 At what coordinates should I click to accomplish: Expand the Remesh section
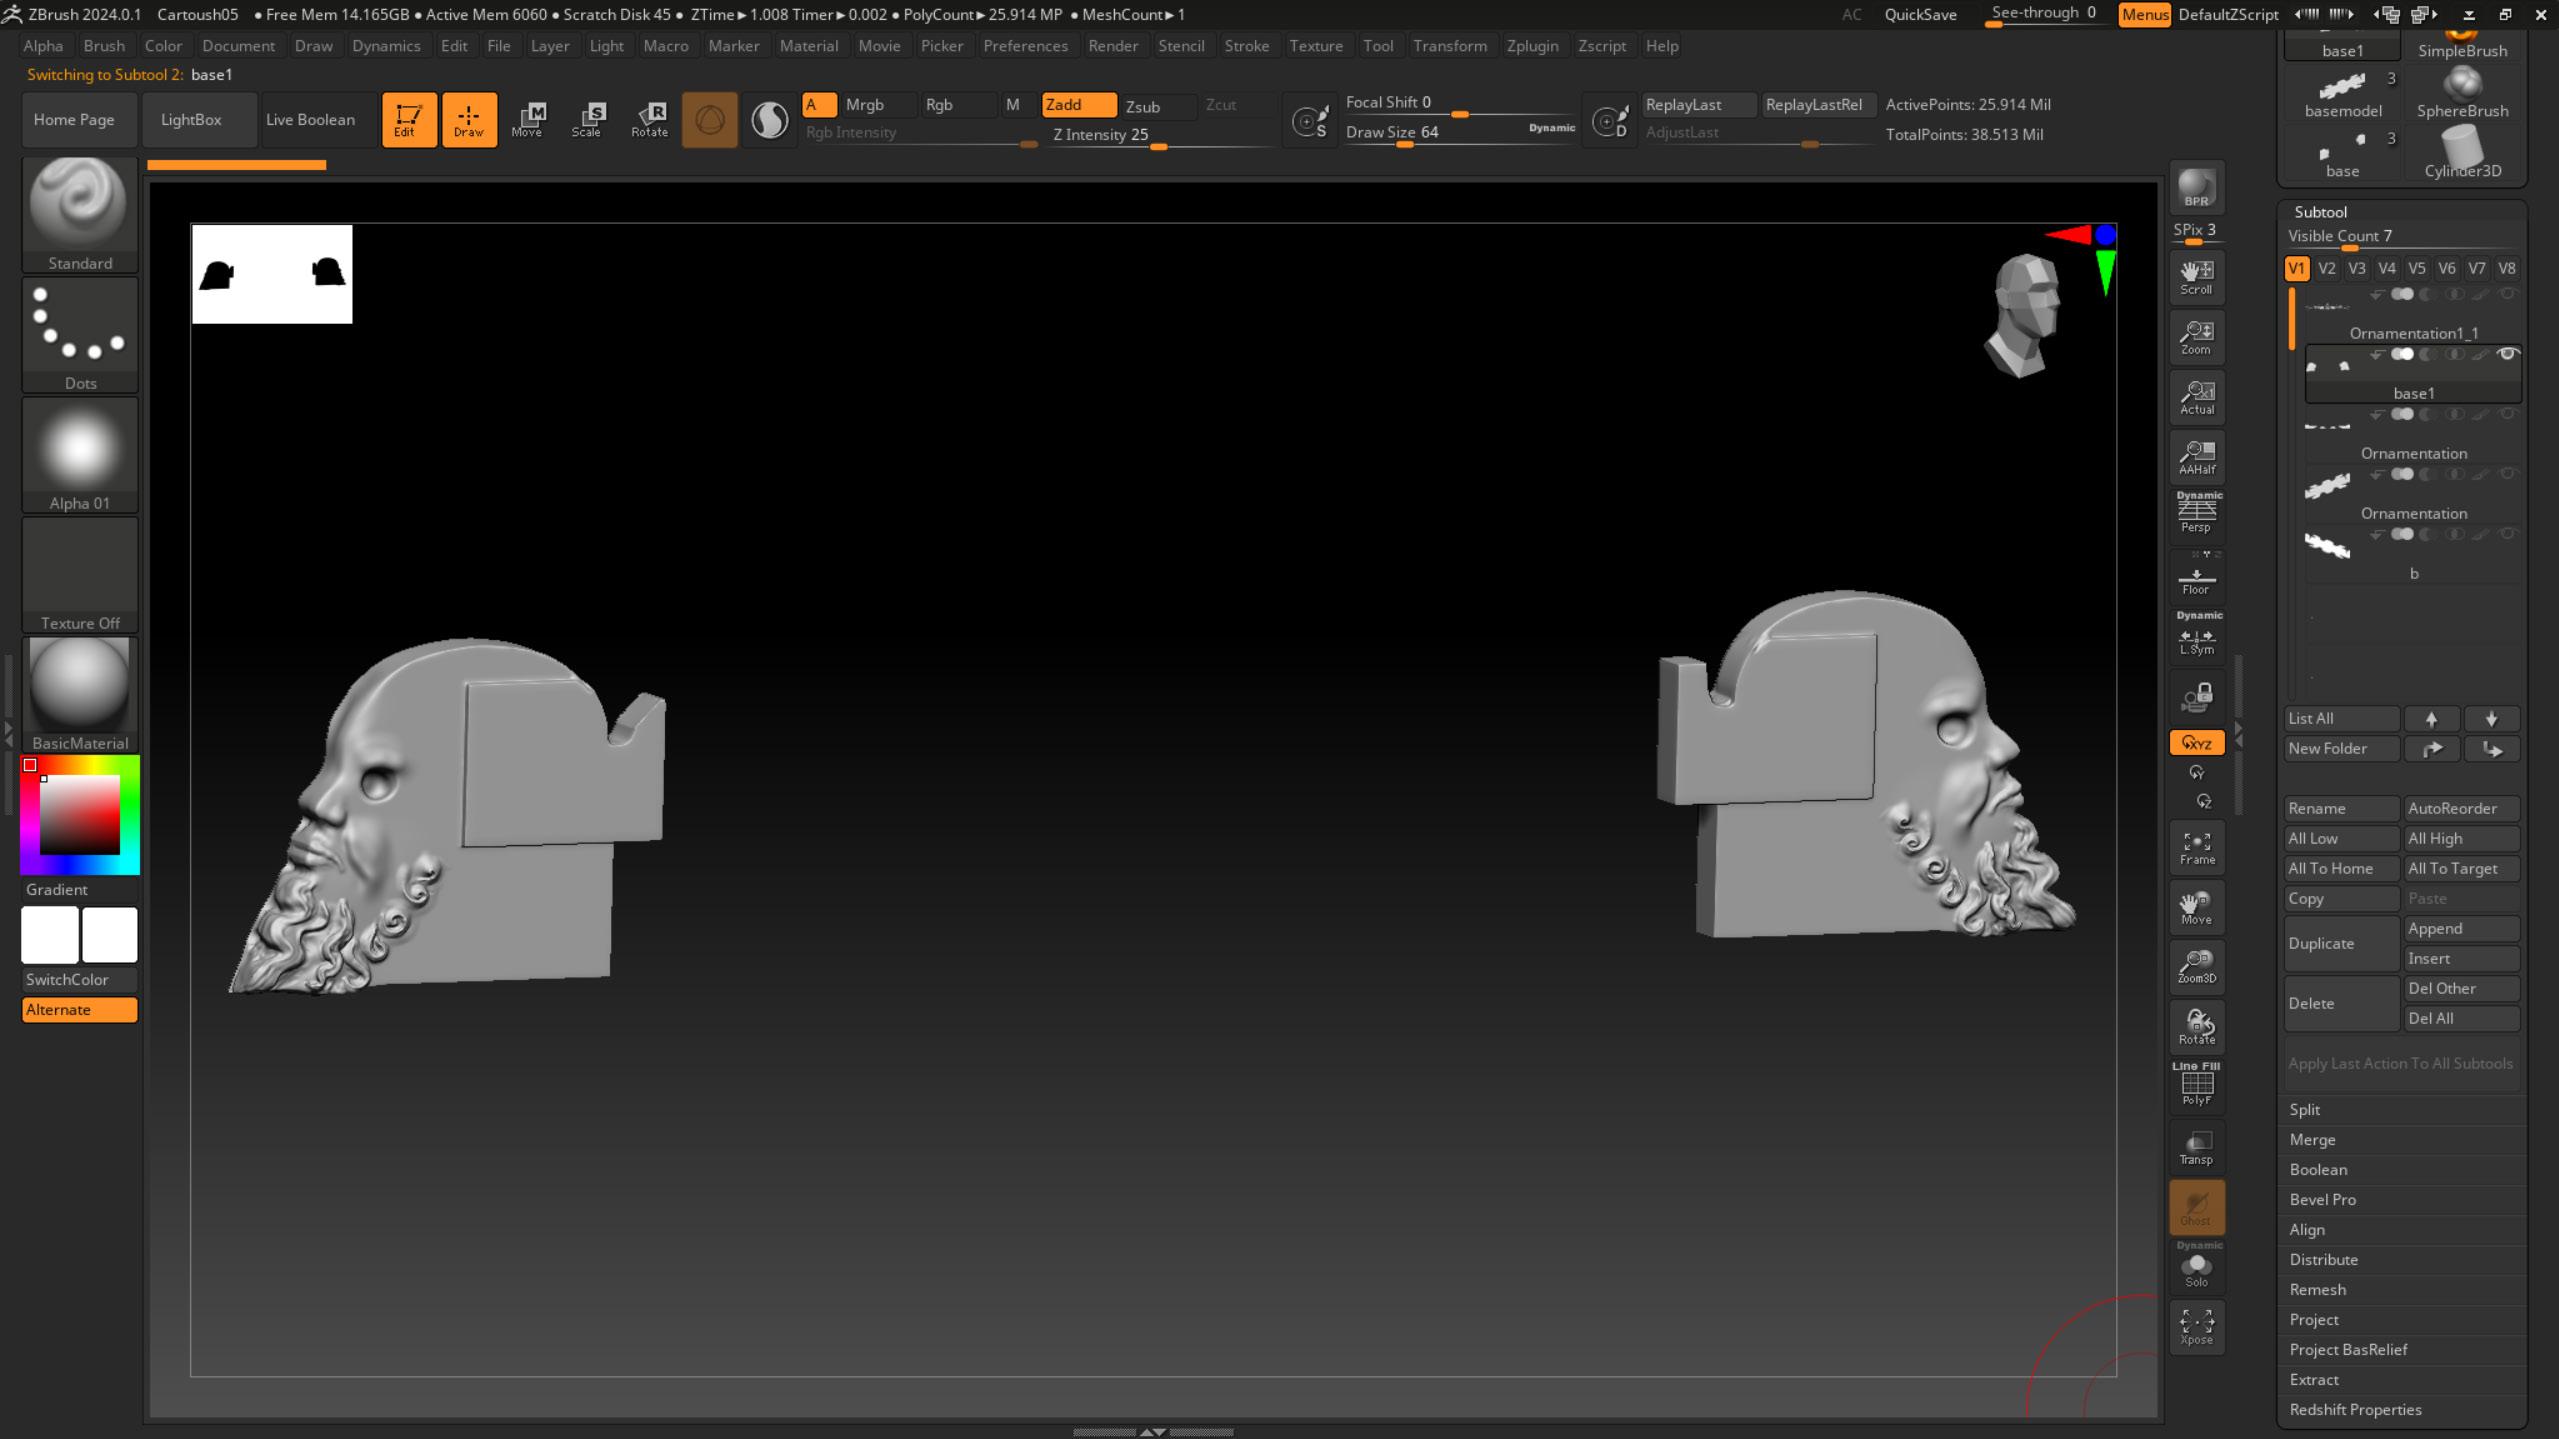coord(2317,1289)
